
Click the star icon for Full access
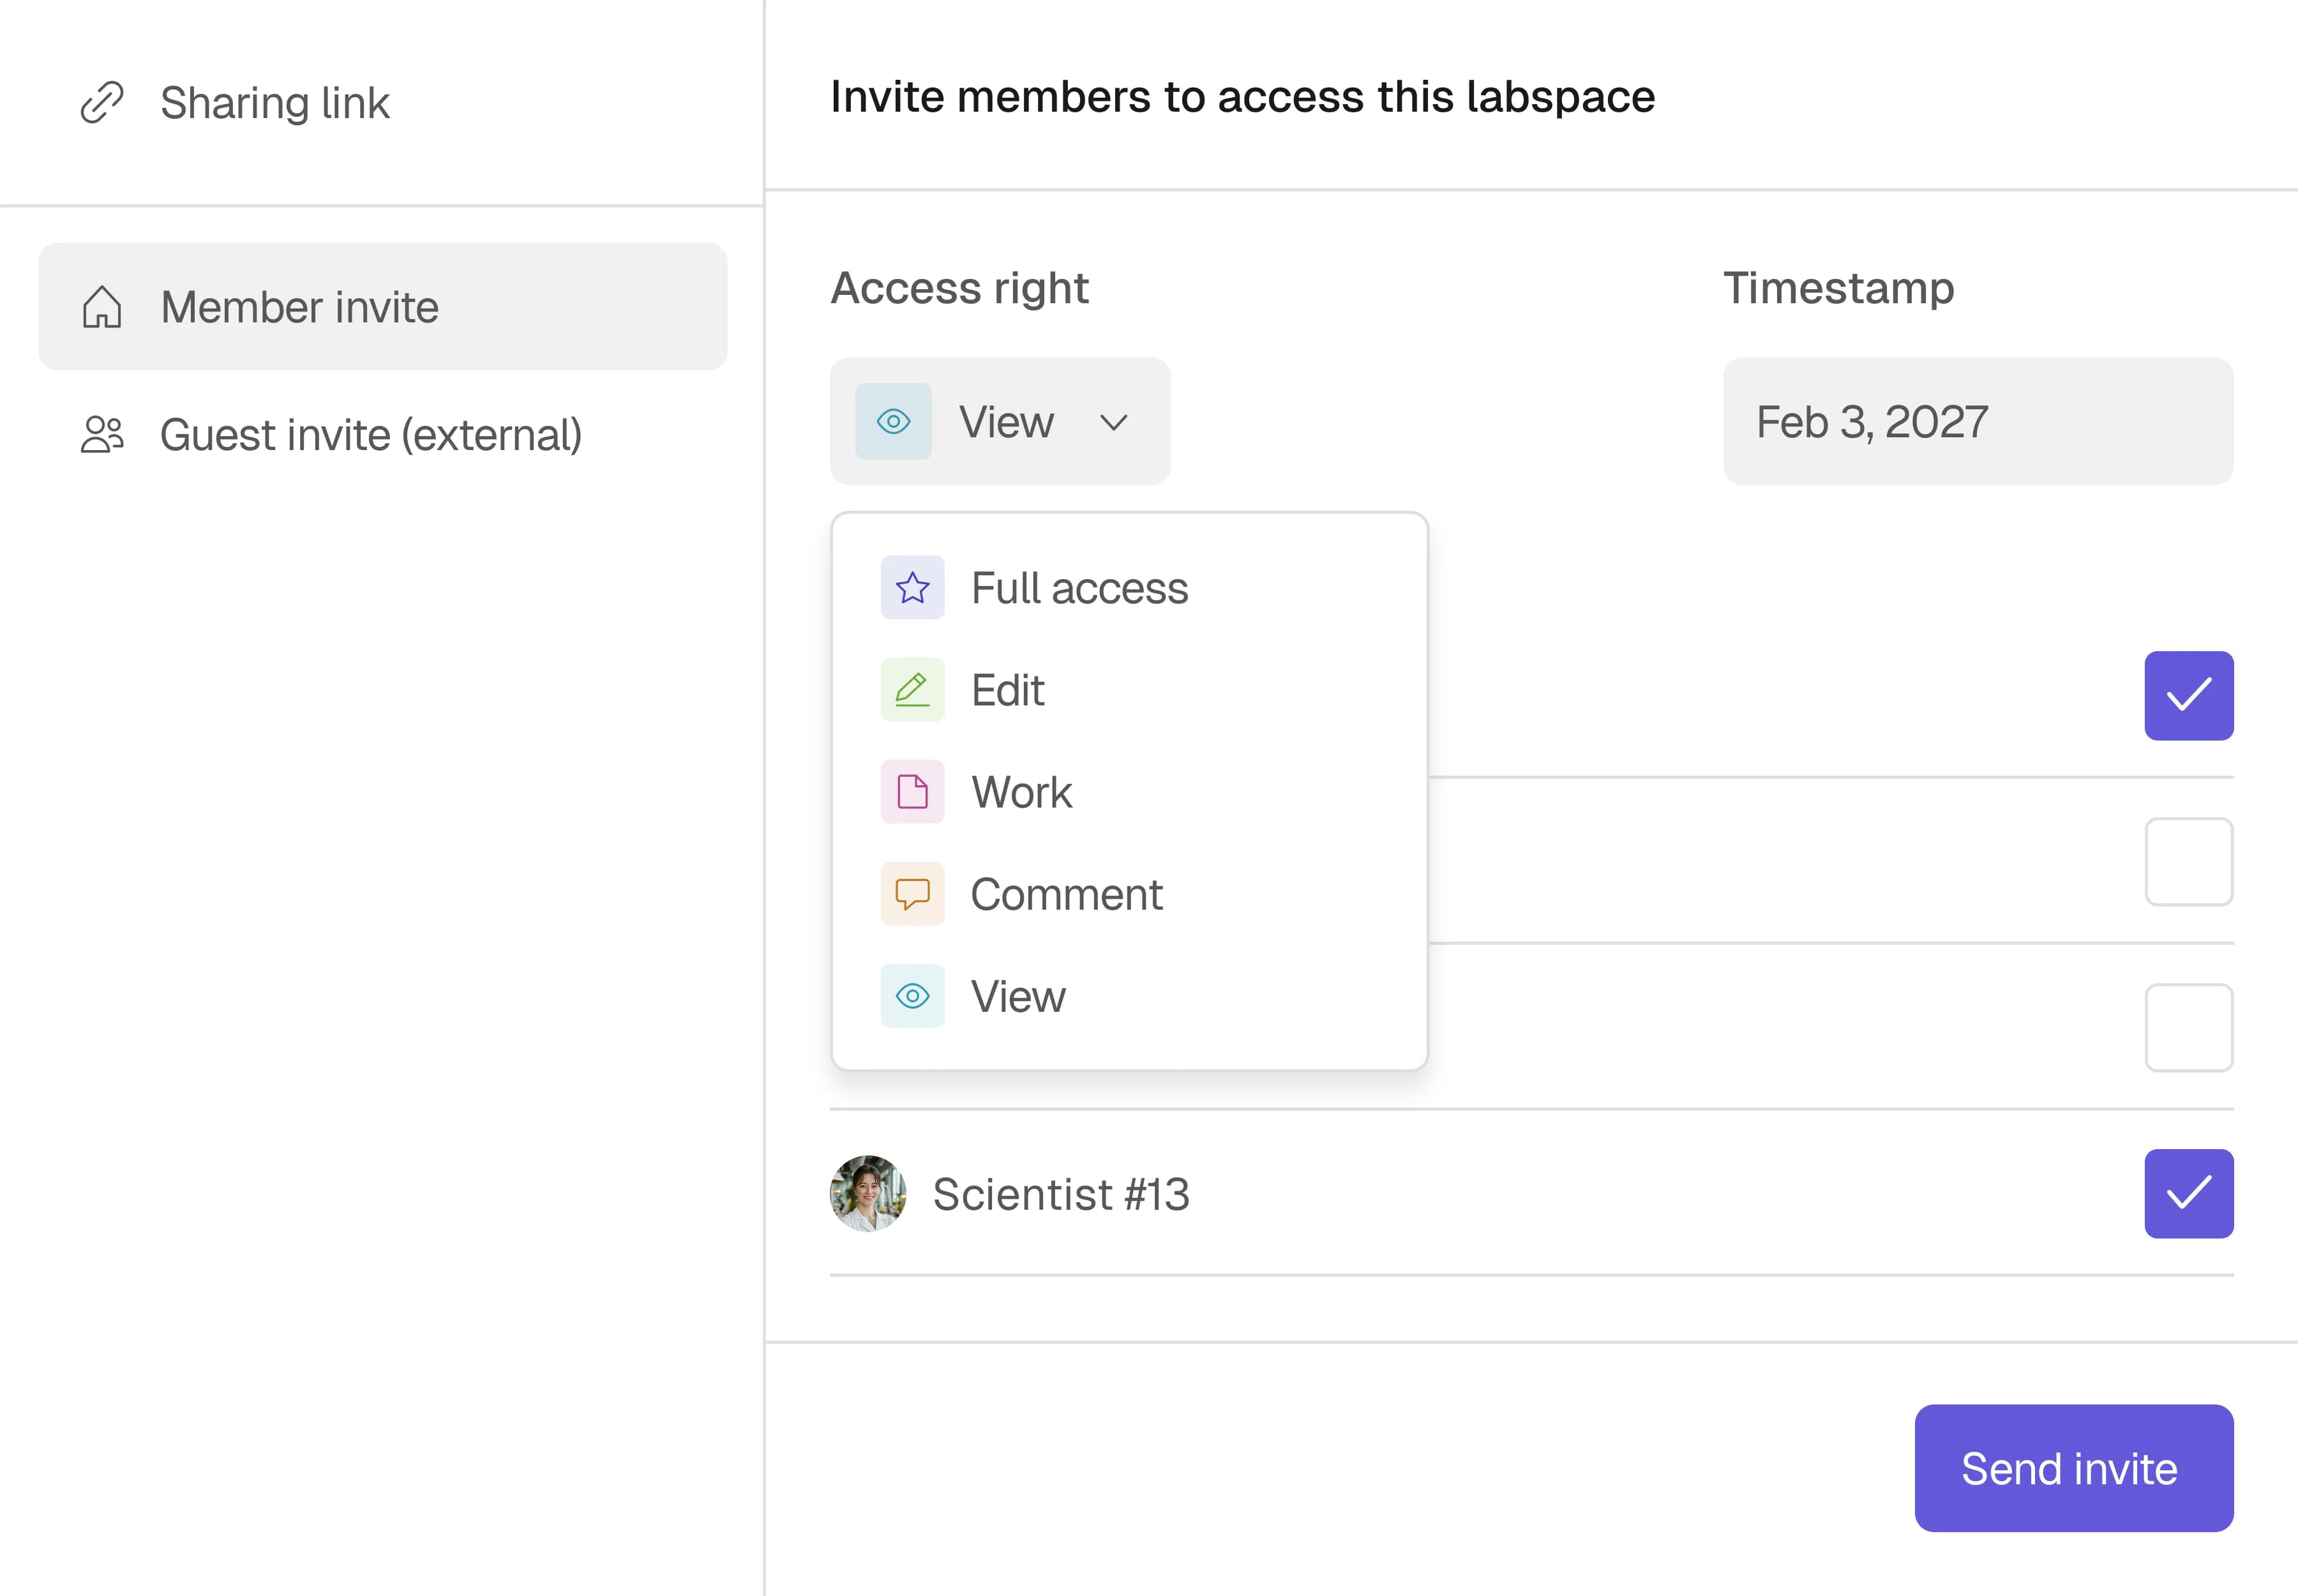click(x=912, y=587)
